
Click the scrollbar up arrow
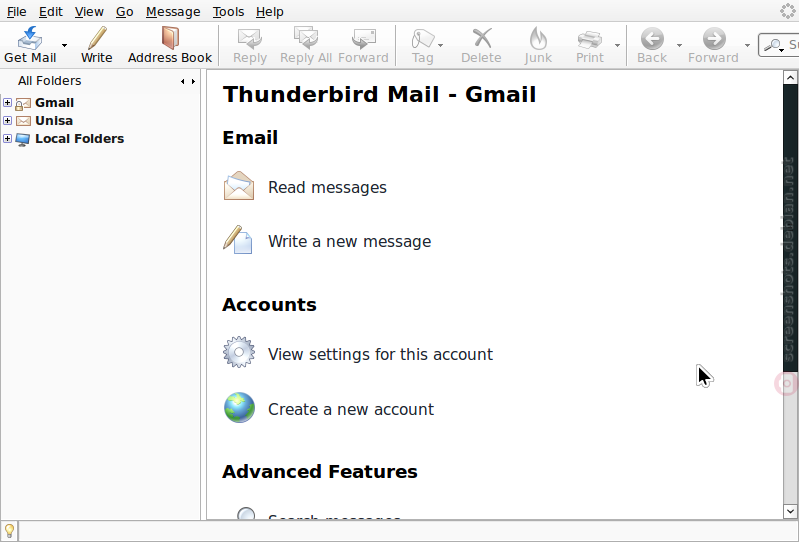click(790, 77)
